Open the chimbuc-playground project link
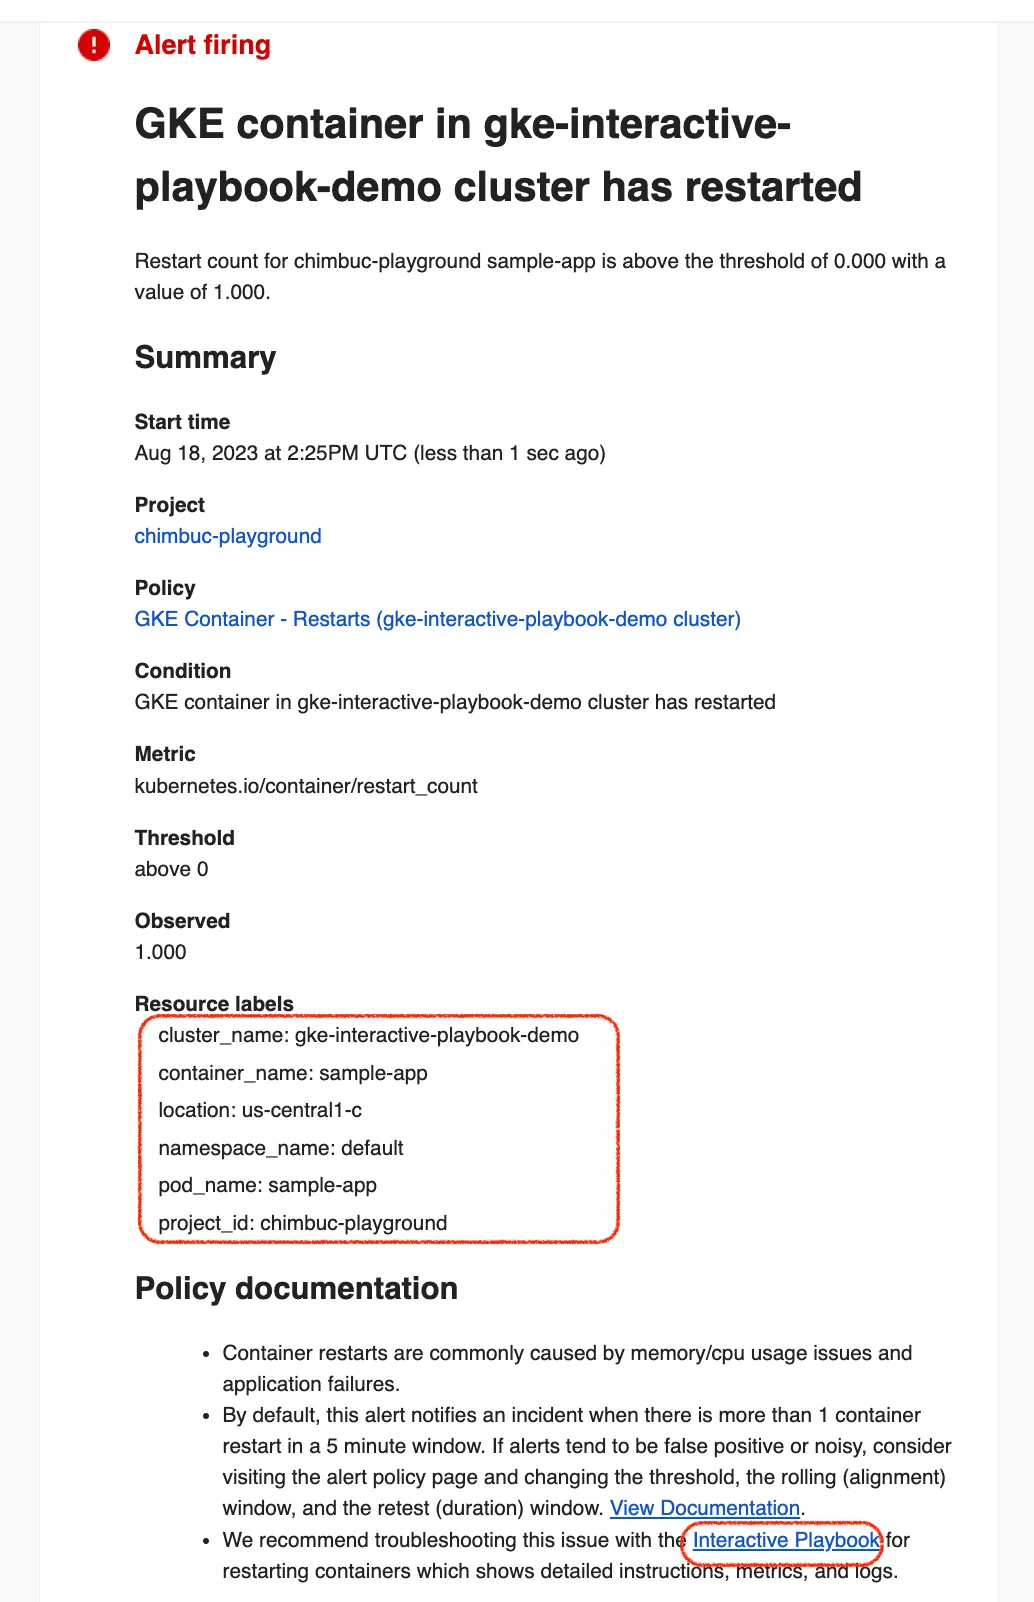The height and width of the screenshot is (1602, 1034). pyautogui.click(x=228, y=536)
